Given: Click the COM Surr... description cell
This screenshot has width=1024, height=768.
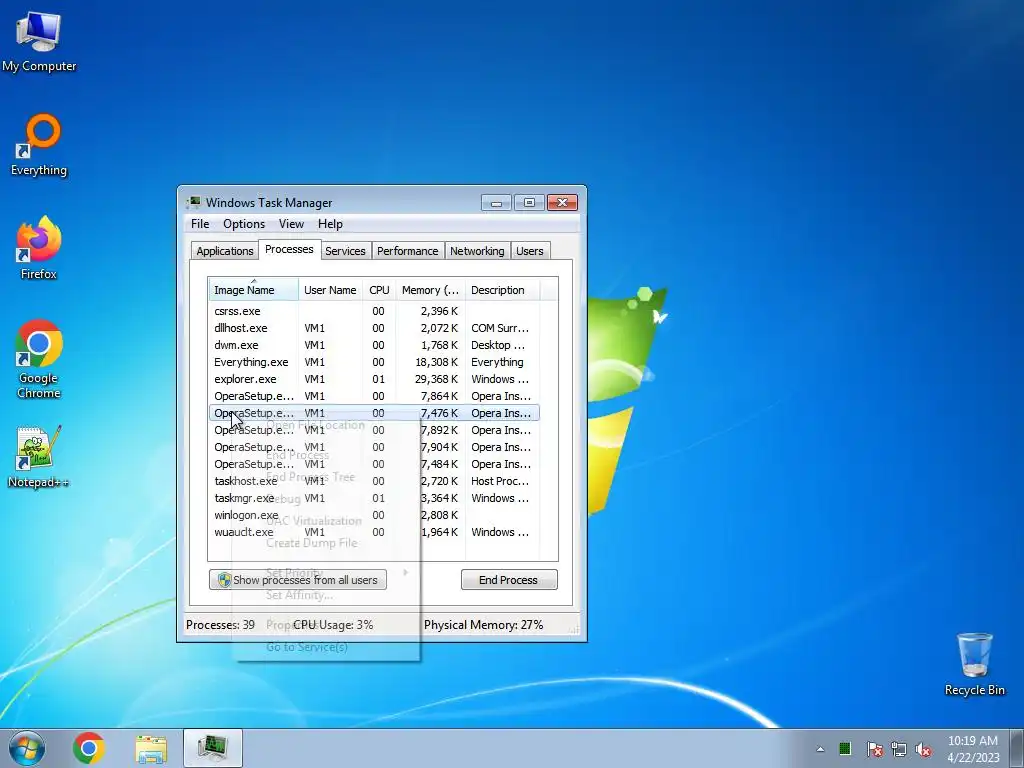Looking at the screenshot, I should [500, 328].
